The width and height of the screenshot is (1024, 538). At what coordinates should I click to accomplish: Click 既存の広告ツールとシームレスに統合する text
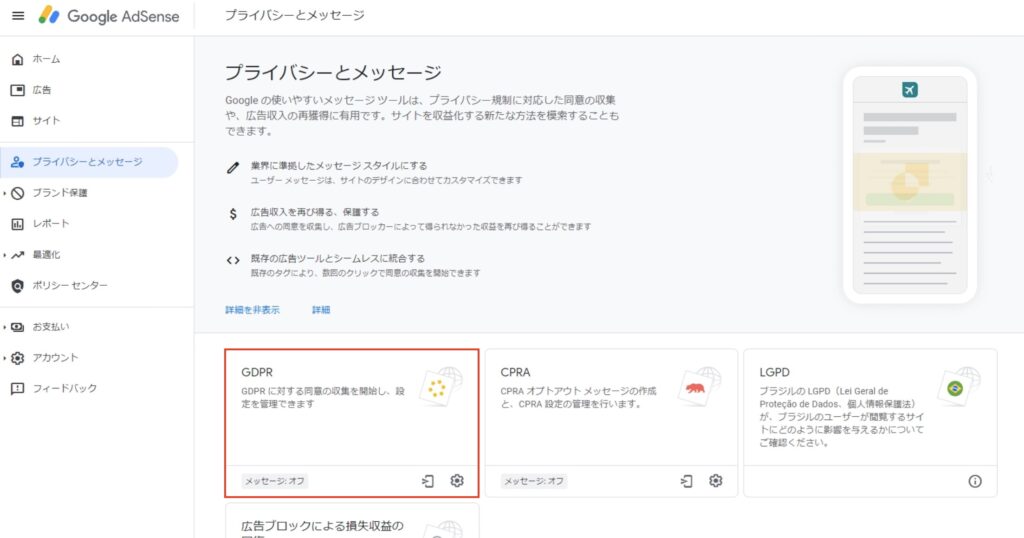click(x=338, y=259)
